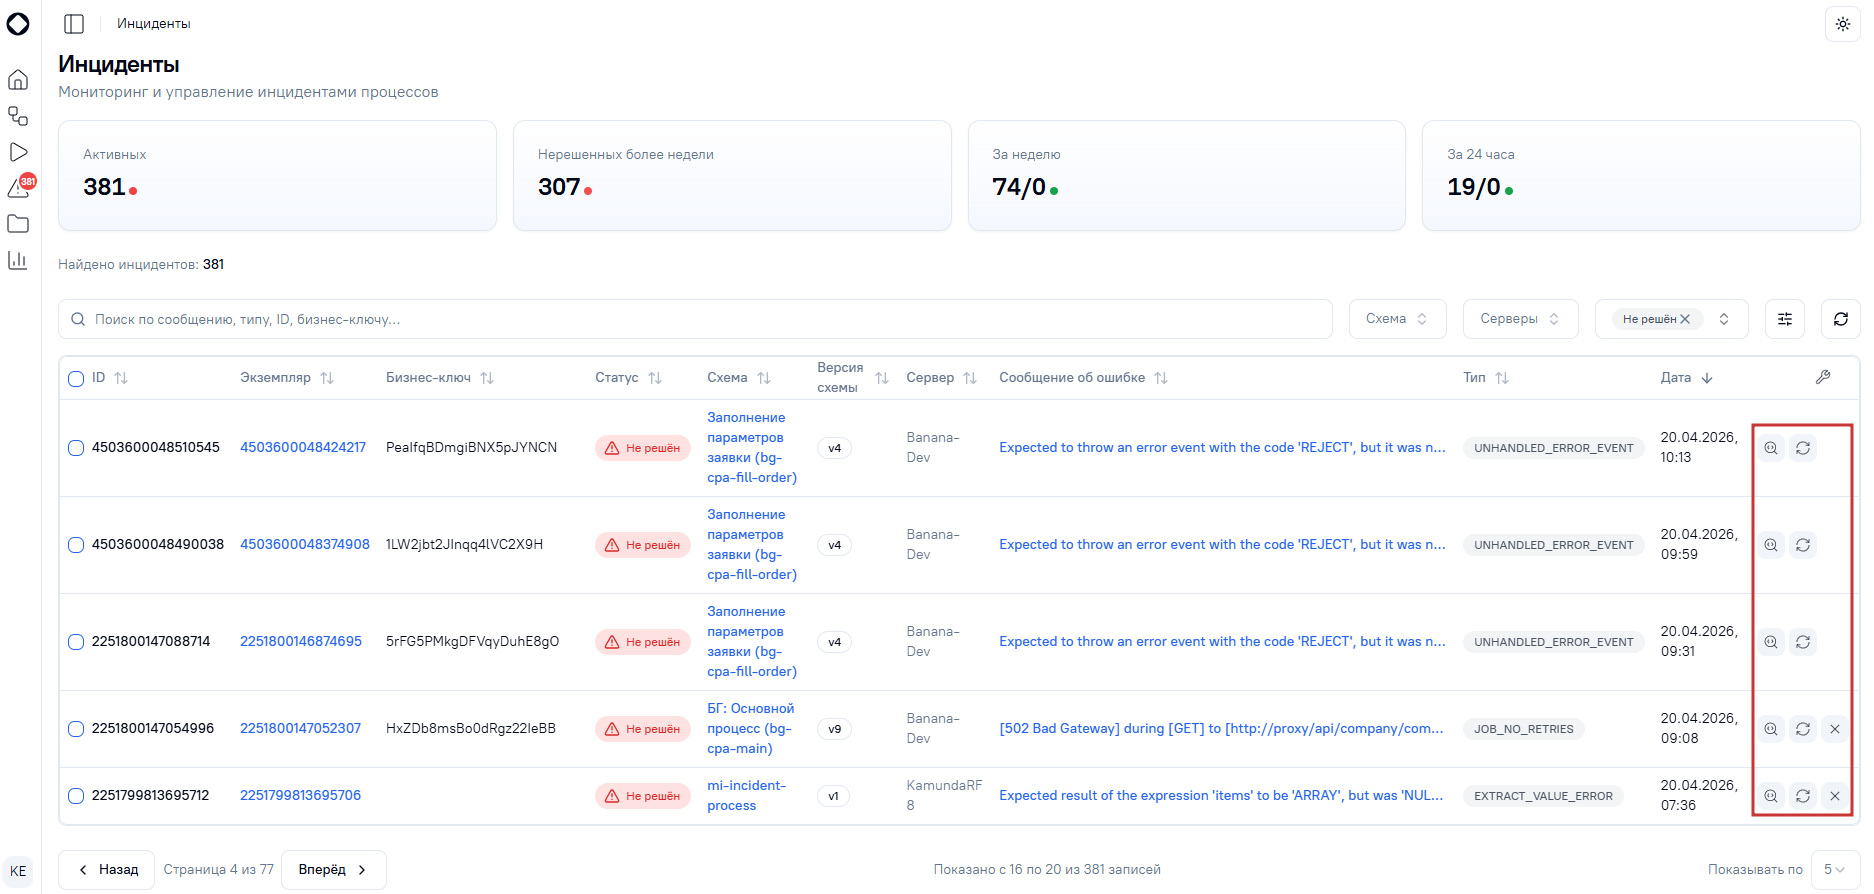1874x894 pixels.
Task: Go to next page with Вперёд
Action: click(x=333, y=870)
